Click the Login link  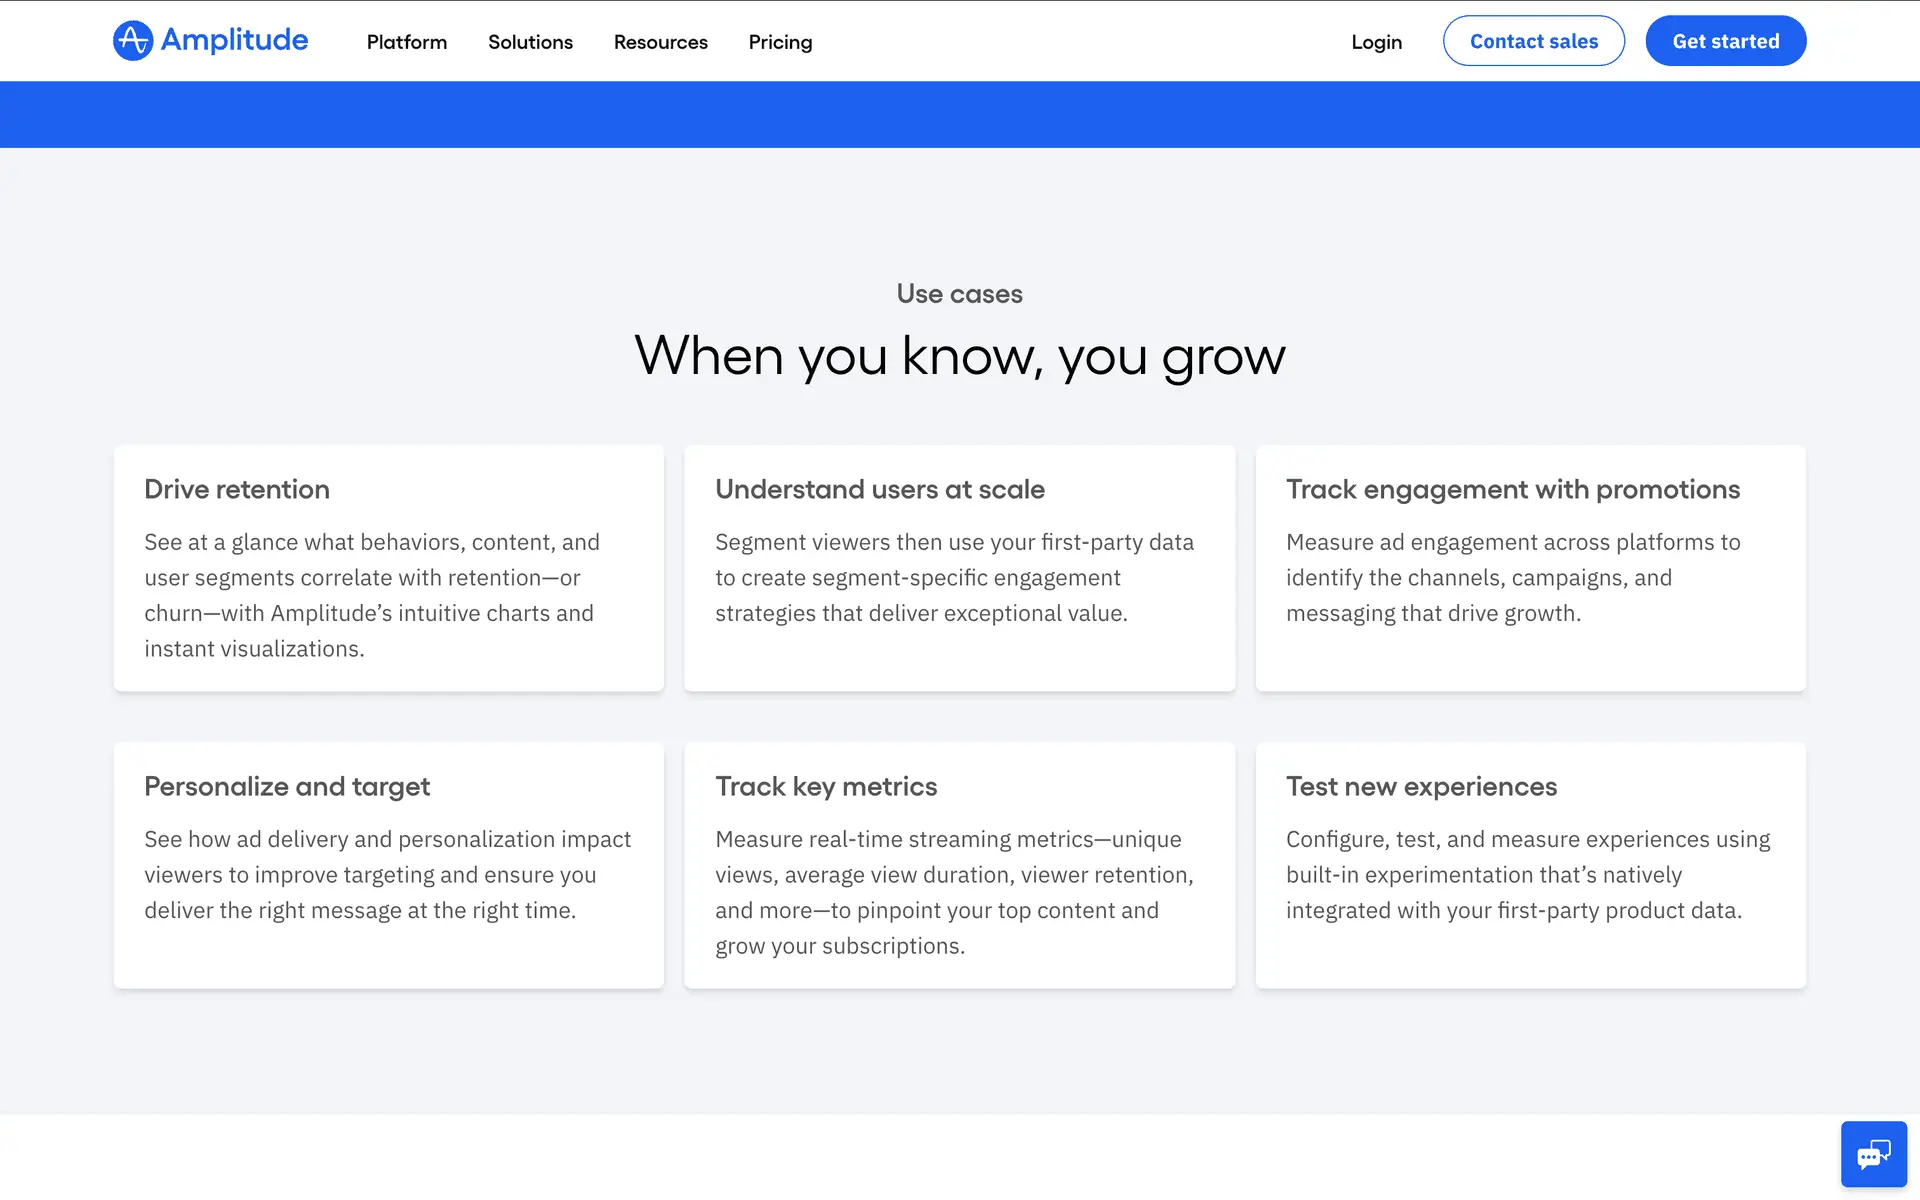coord(1376,42)
